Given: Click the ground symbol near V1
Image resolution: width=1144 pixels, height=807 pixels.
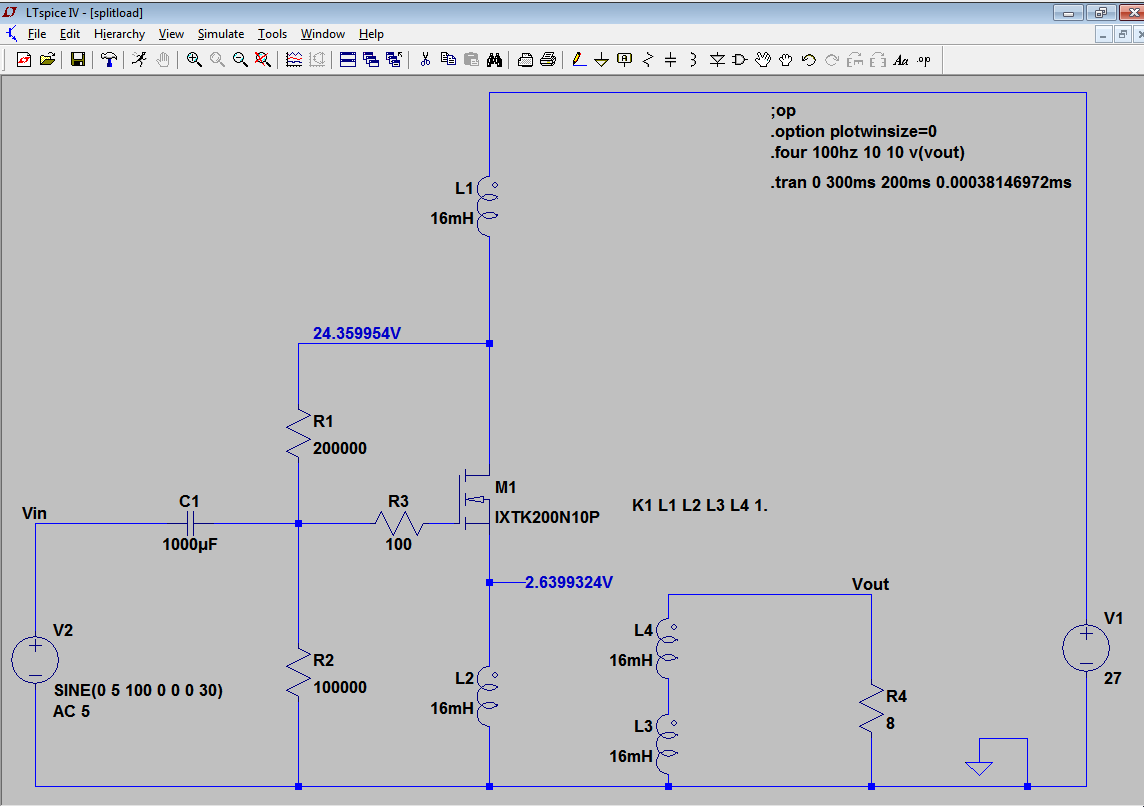Looking at the screenshot, I should 978,768.
